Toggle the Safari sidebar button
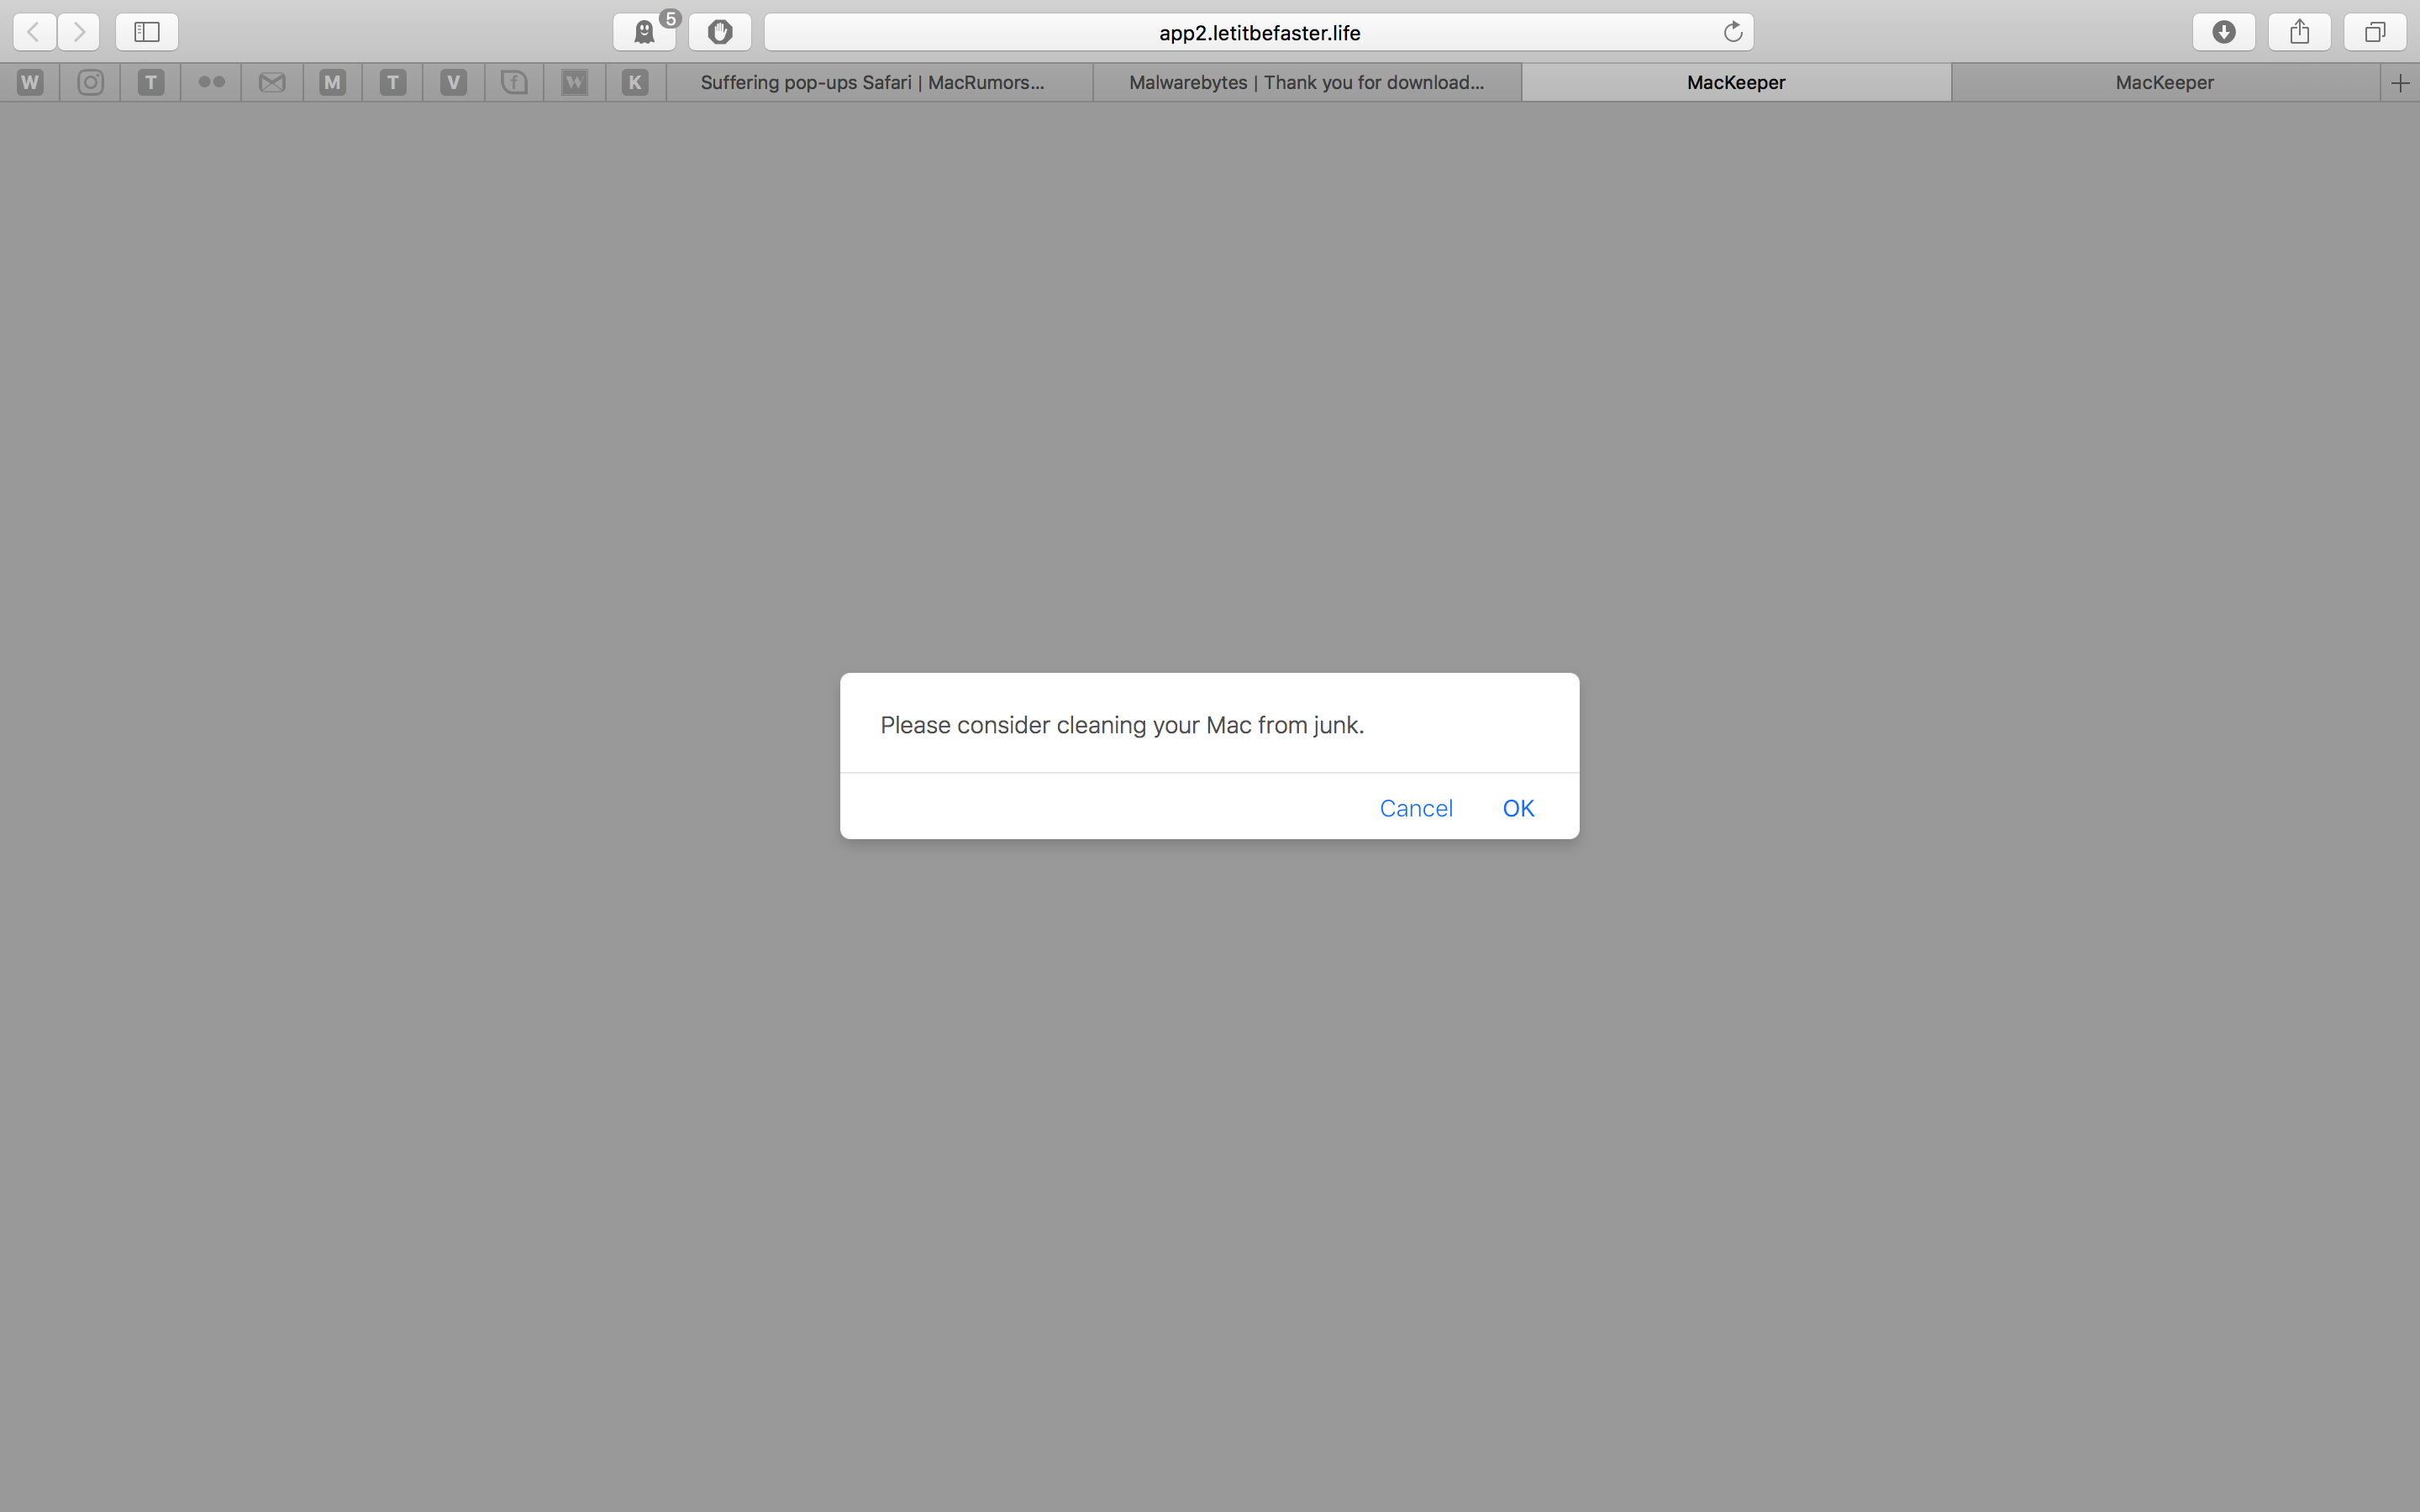 (x=147, y=32)
